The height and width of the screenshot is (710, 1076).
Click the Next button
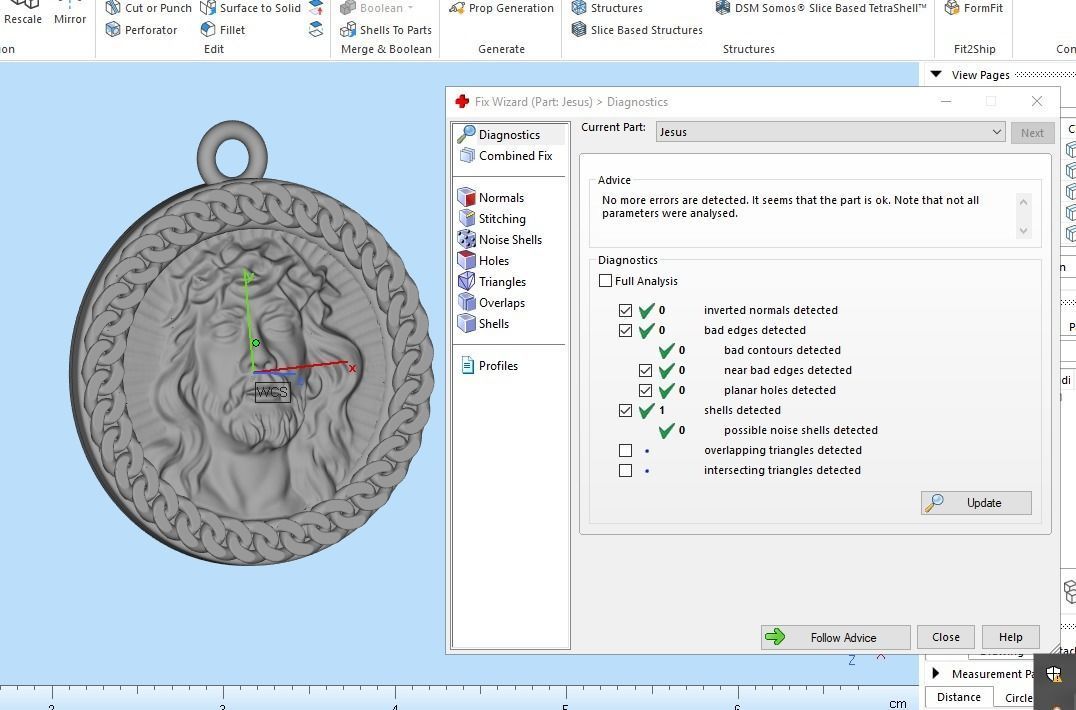click(x=1031, y=133)
